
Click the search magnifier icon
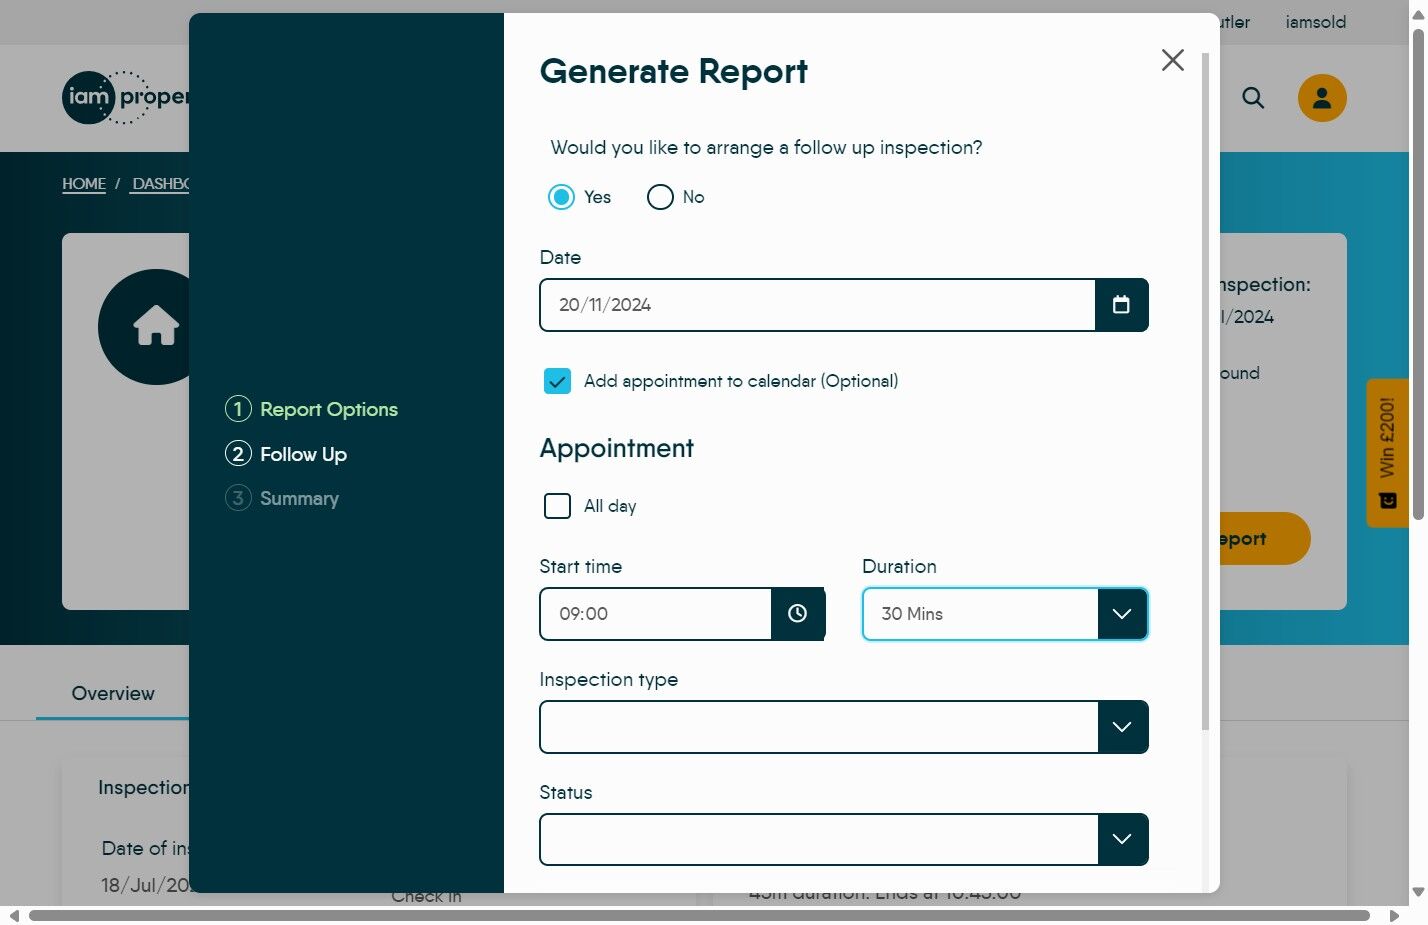coord(1253,98)
